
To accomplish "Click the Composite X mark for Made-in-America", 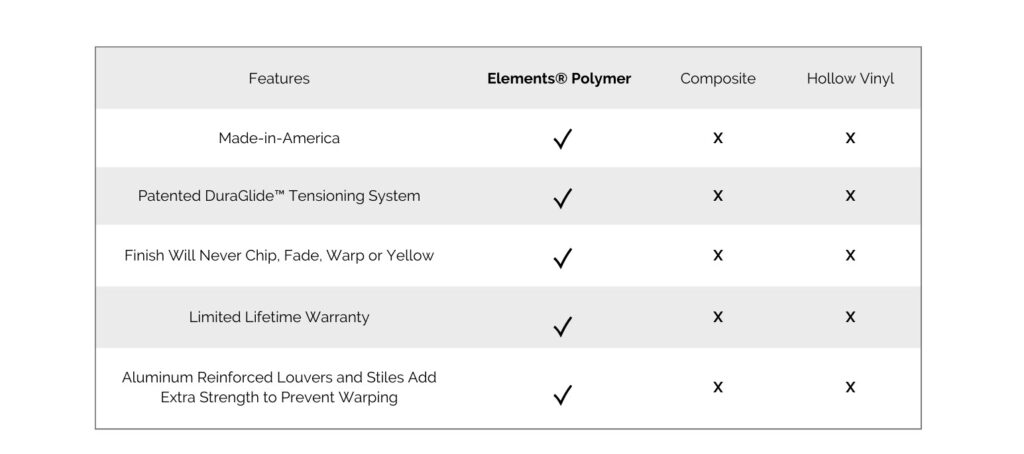I will click(718, 137).
